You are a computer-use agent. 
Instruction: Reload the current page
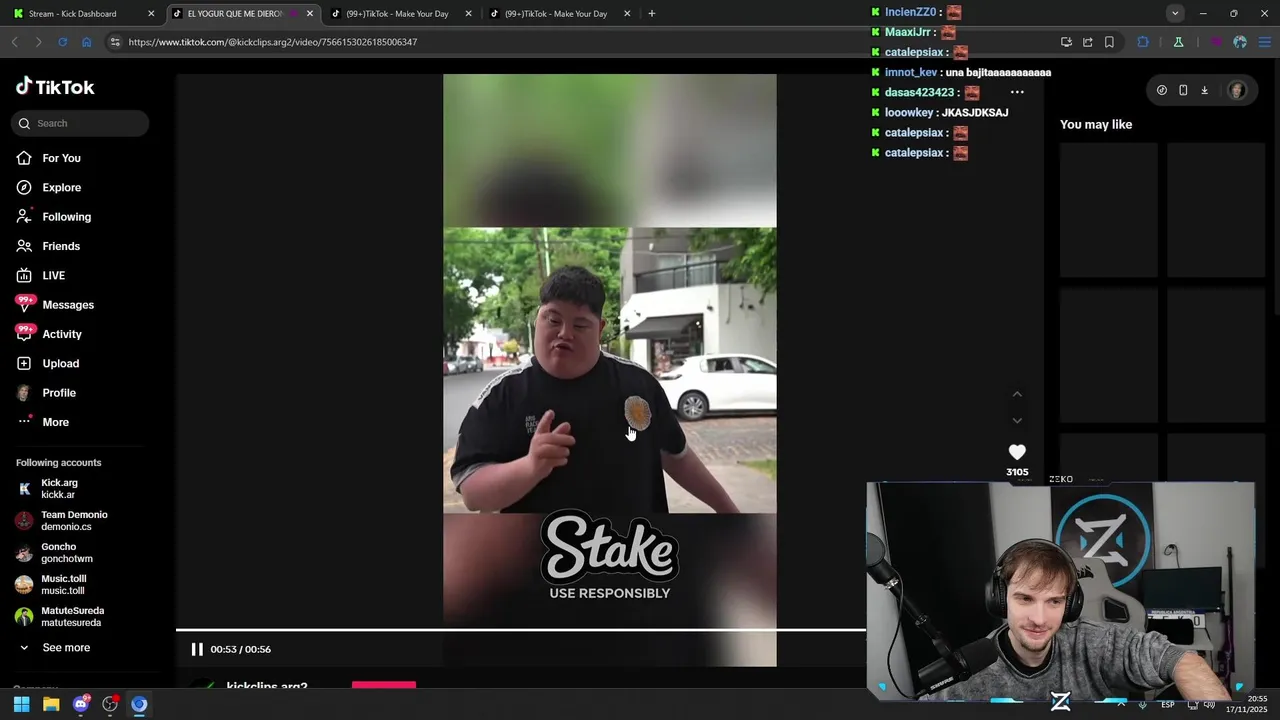pyautogui.click(x=62, y=42)
